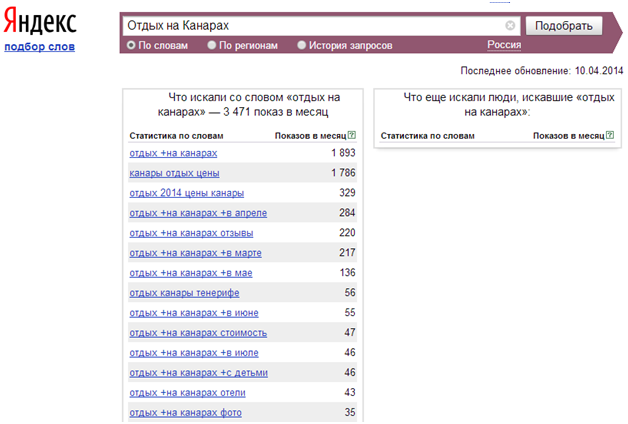
Task: Clear the search field with the X icon
Action: coord(510,26)
